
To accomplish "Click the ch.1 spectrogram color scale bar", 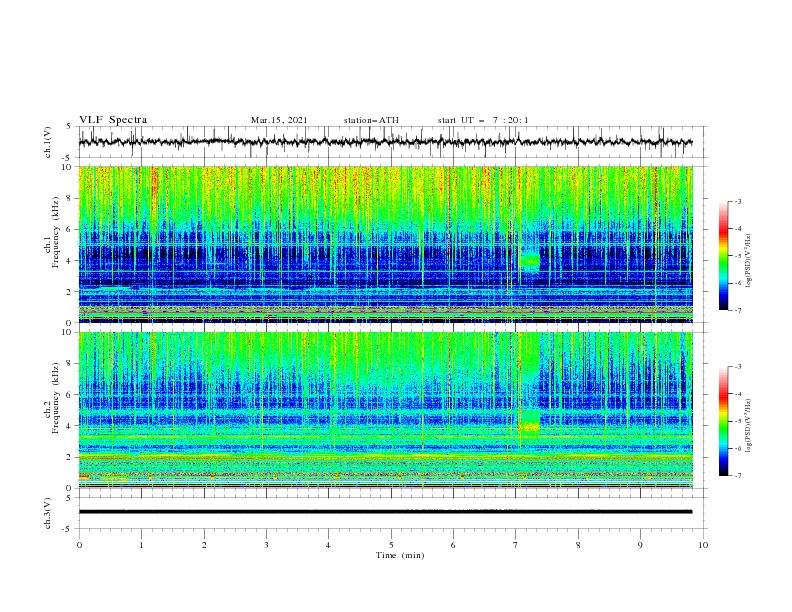I will pos(723,256).
